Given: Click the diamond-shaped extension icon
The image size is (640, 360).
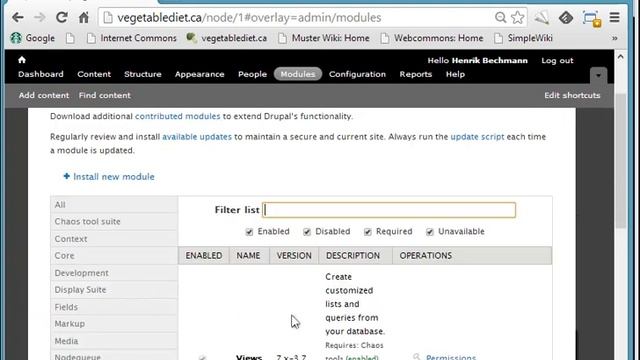Looking at the screenshot, I should tap(566, 18).
